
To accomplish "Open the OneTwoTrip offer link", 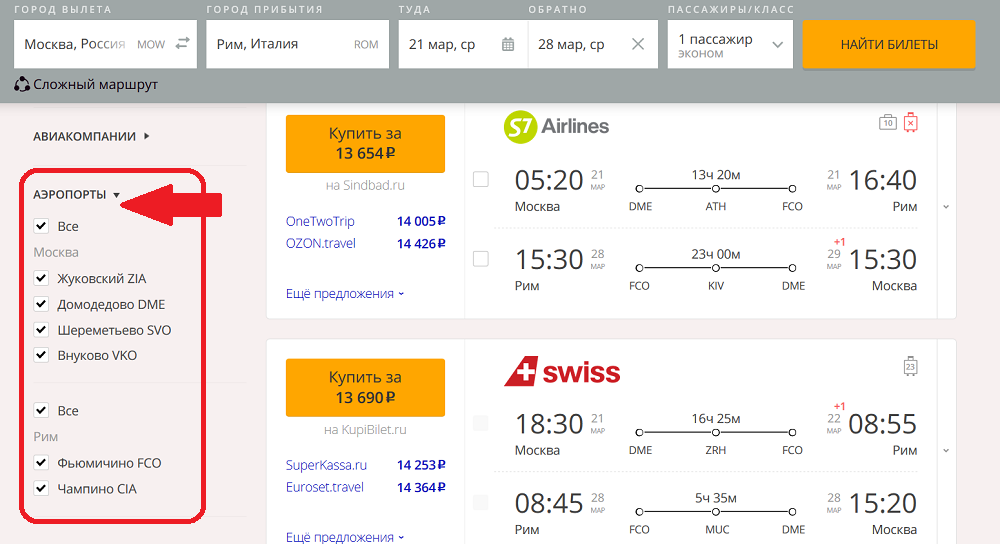I will point(320,221).
